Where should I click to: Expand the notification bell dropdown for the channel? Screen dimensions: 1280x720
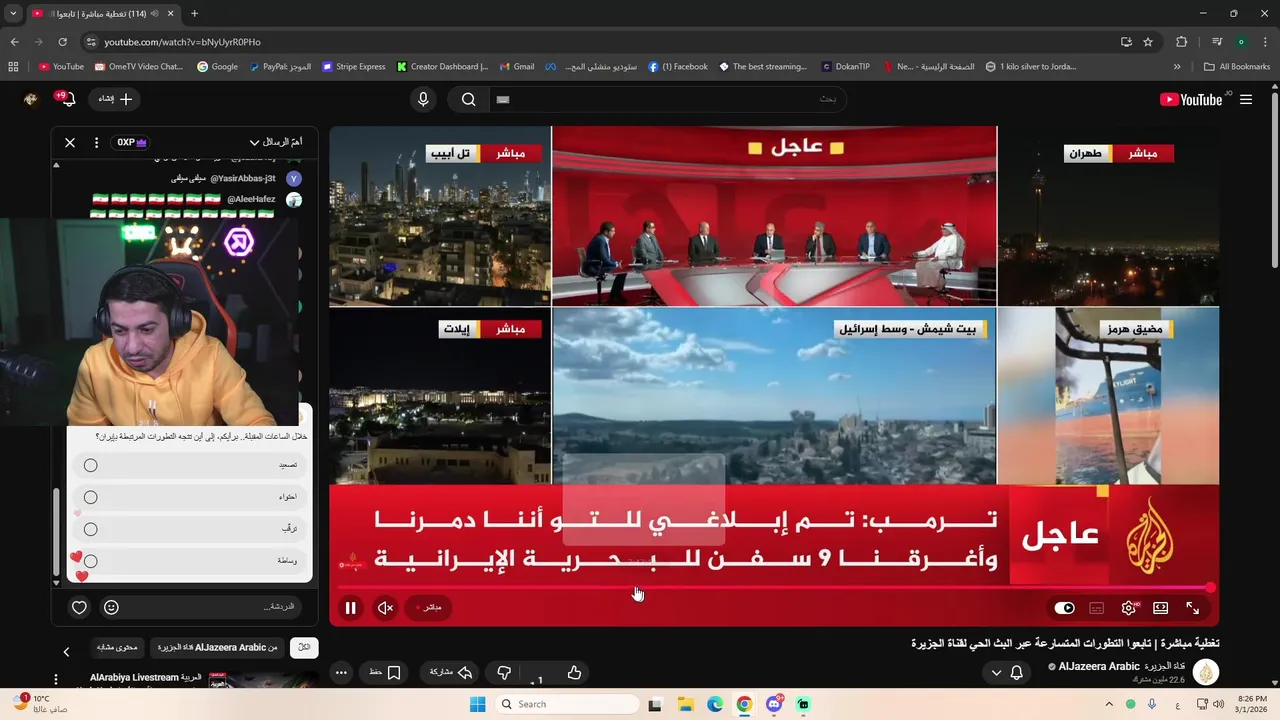click(x=1007, y=673)
